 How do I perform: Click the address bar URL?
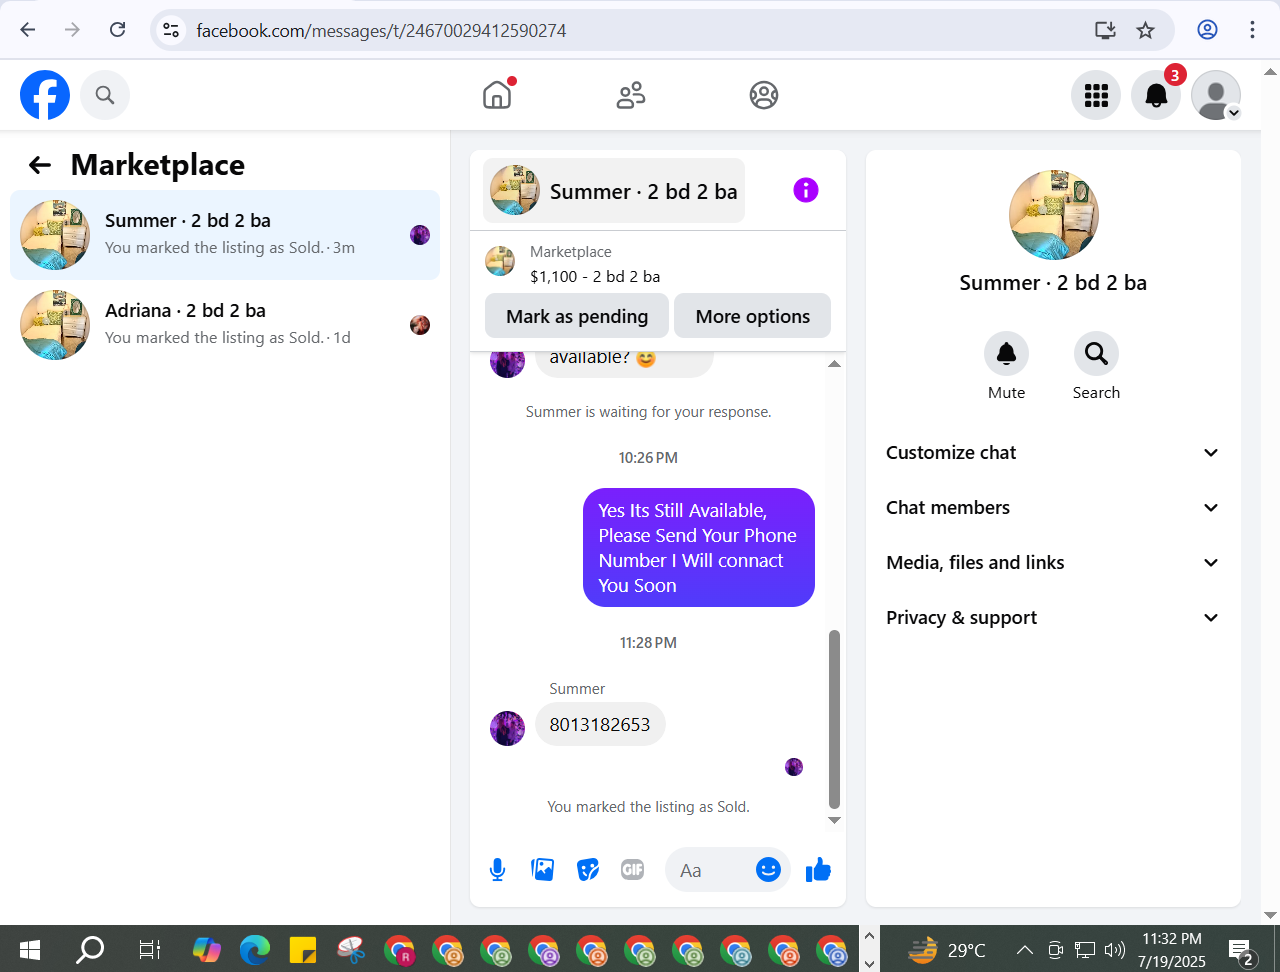(381, 31)
